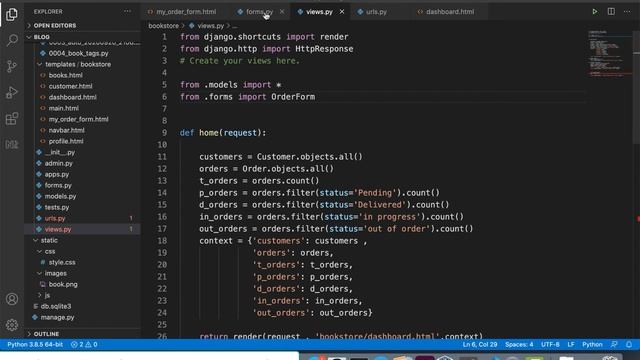Screen dimensions: 640x360
Task: Open Explorer panel ellipsis menu
Action: [127, 11]
